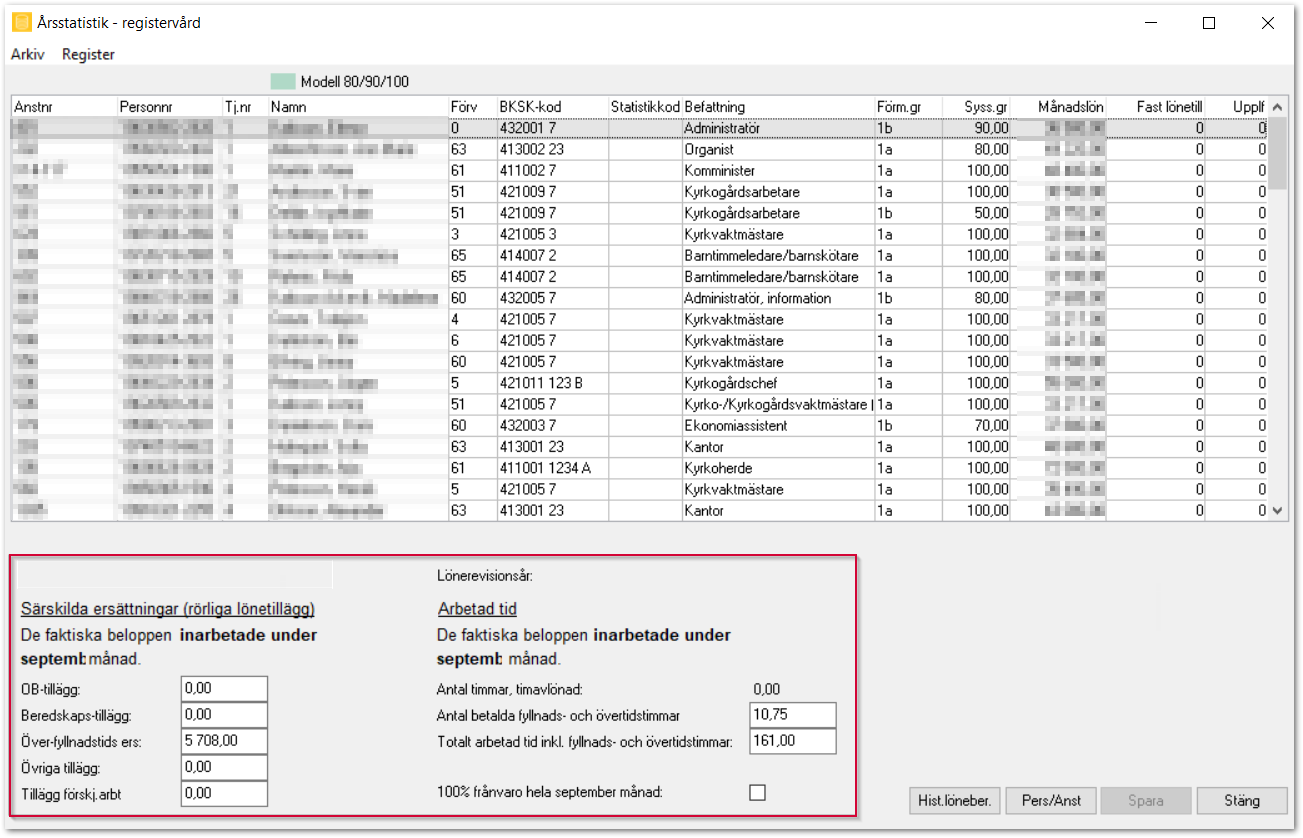Click the Fast lönetill column header
The width and height of the screenshot is (1303, 838).
coord(1156,107)
